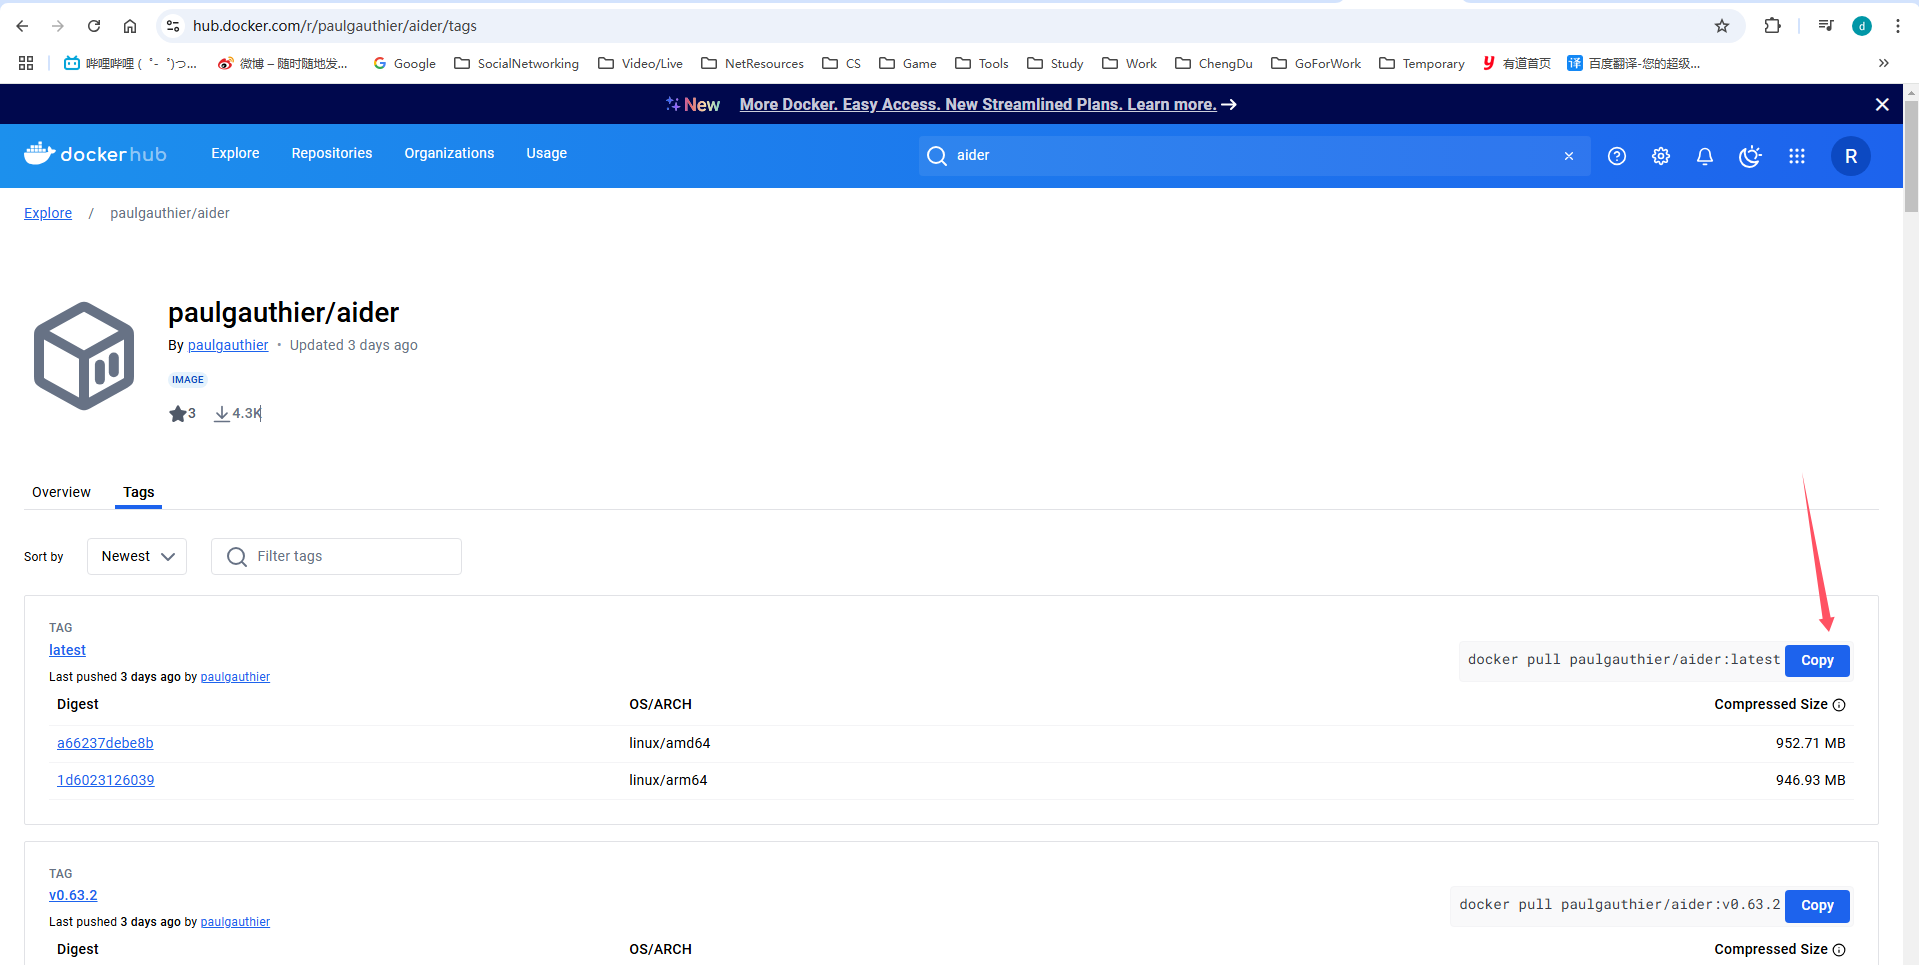Click the Docker Hub logo
This screenshot has width=1919, height=965.
95,154
